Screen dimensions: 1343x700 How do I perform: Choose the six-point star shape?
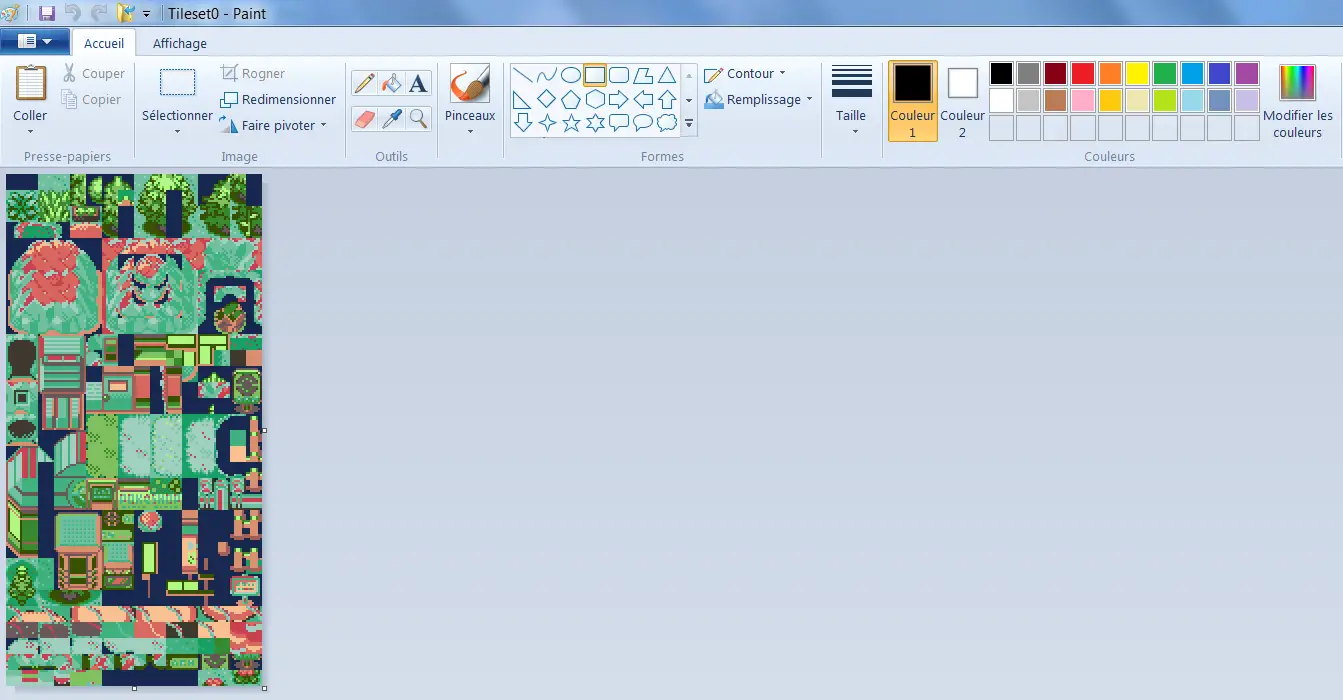(595, 123)
